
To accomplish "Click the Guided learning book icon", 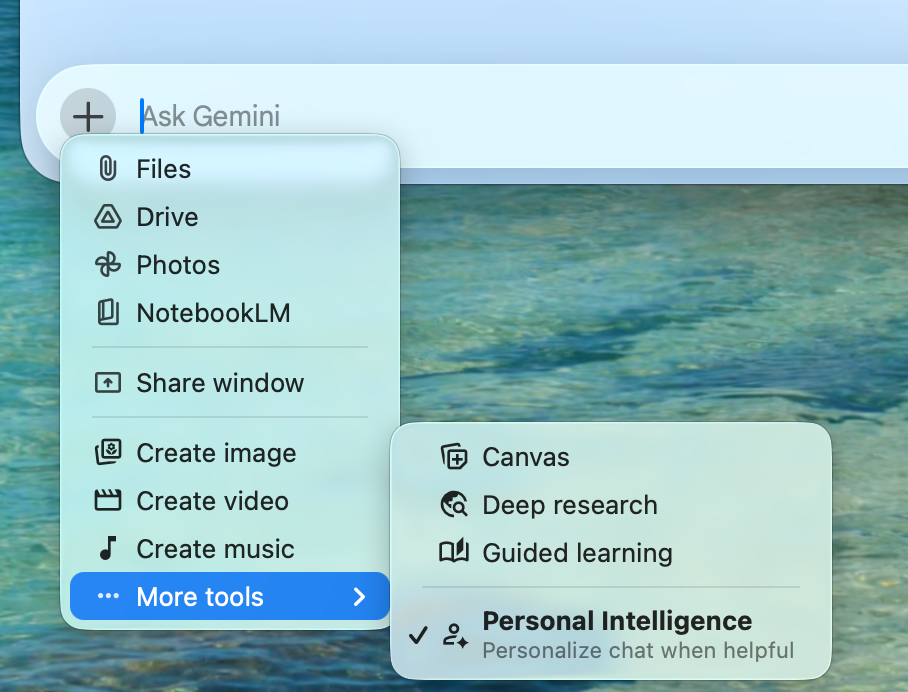I will (x=454, y=553).
